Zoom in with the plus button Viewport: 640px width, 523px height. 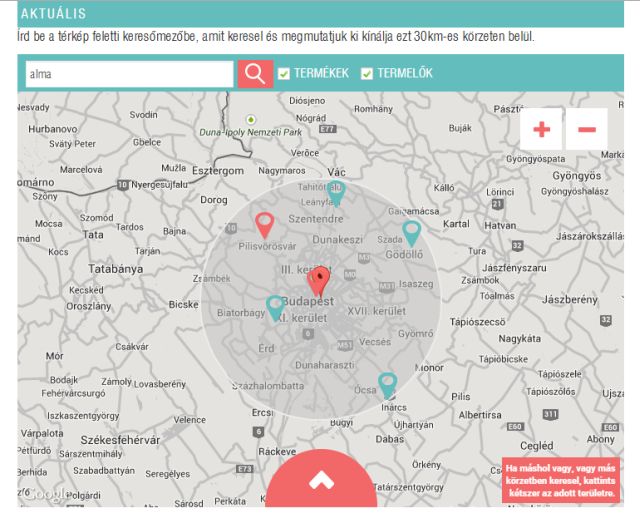541,130
